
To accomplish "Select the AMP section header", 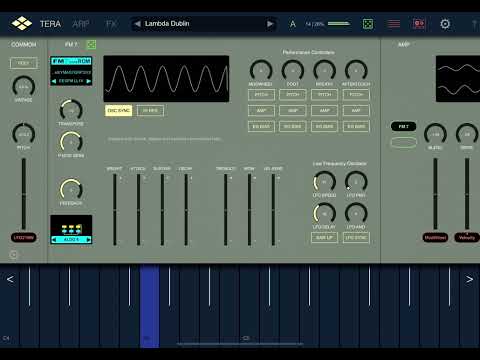I will click(x=404, y=44).
